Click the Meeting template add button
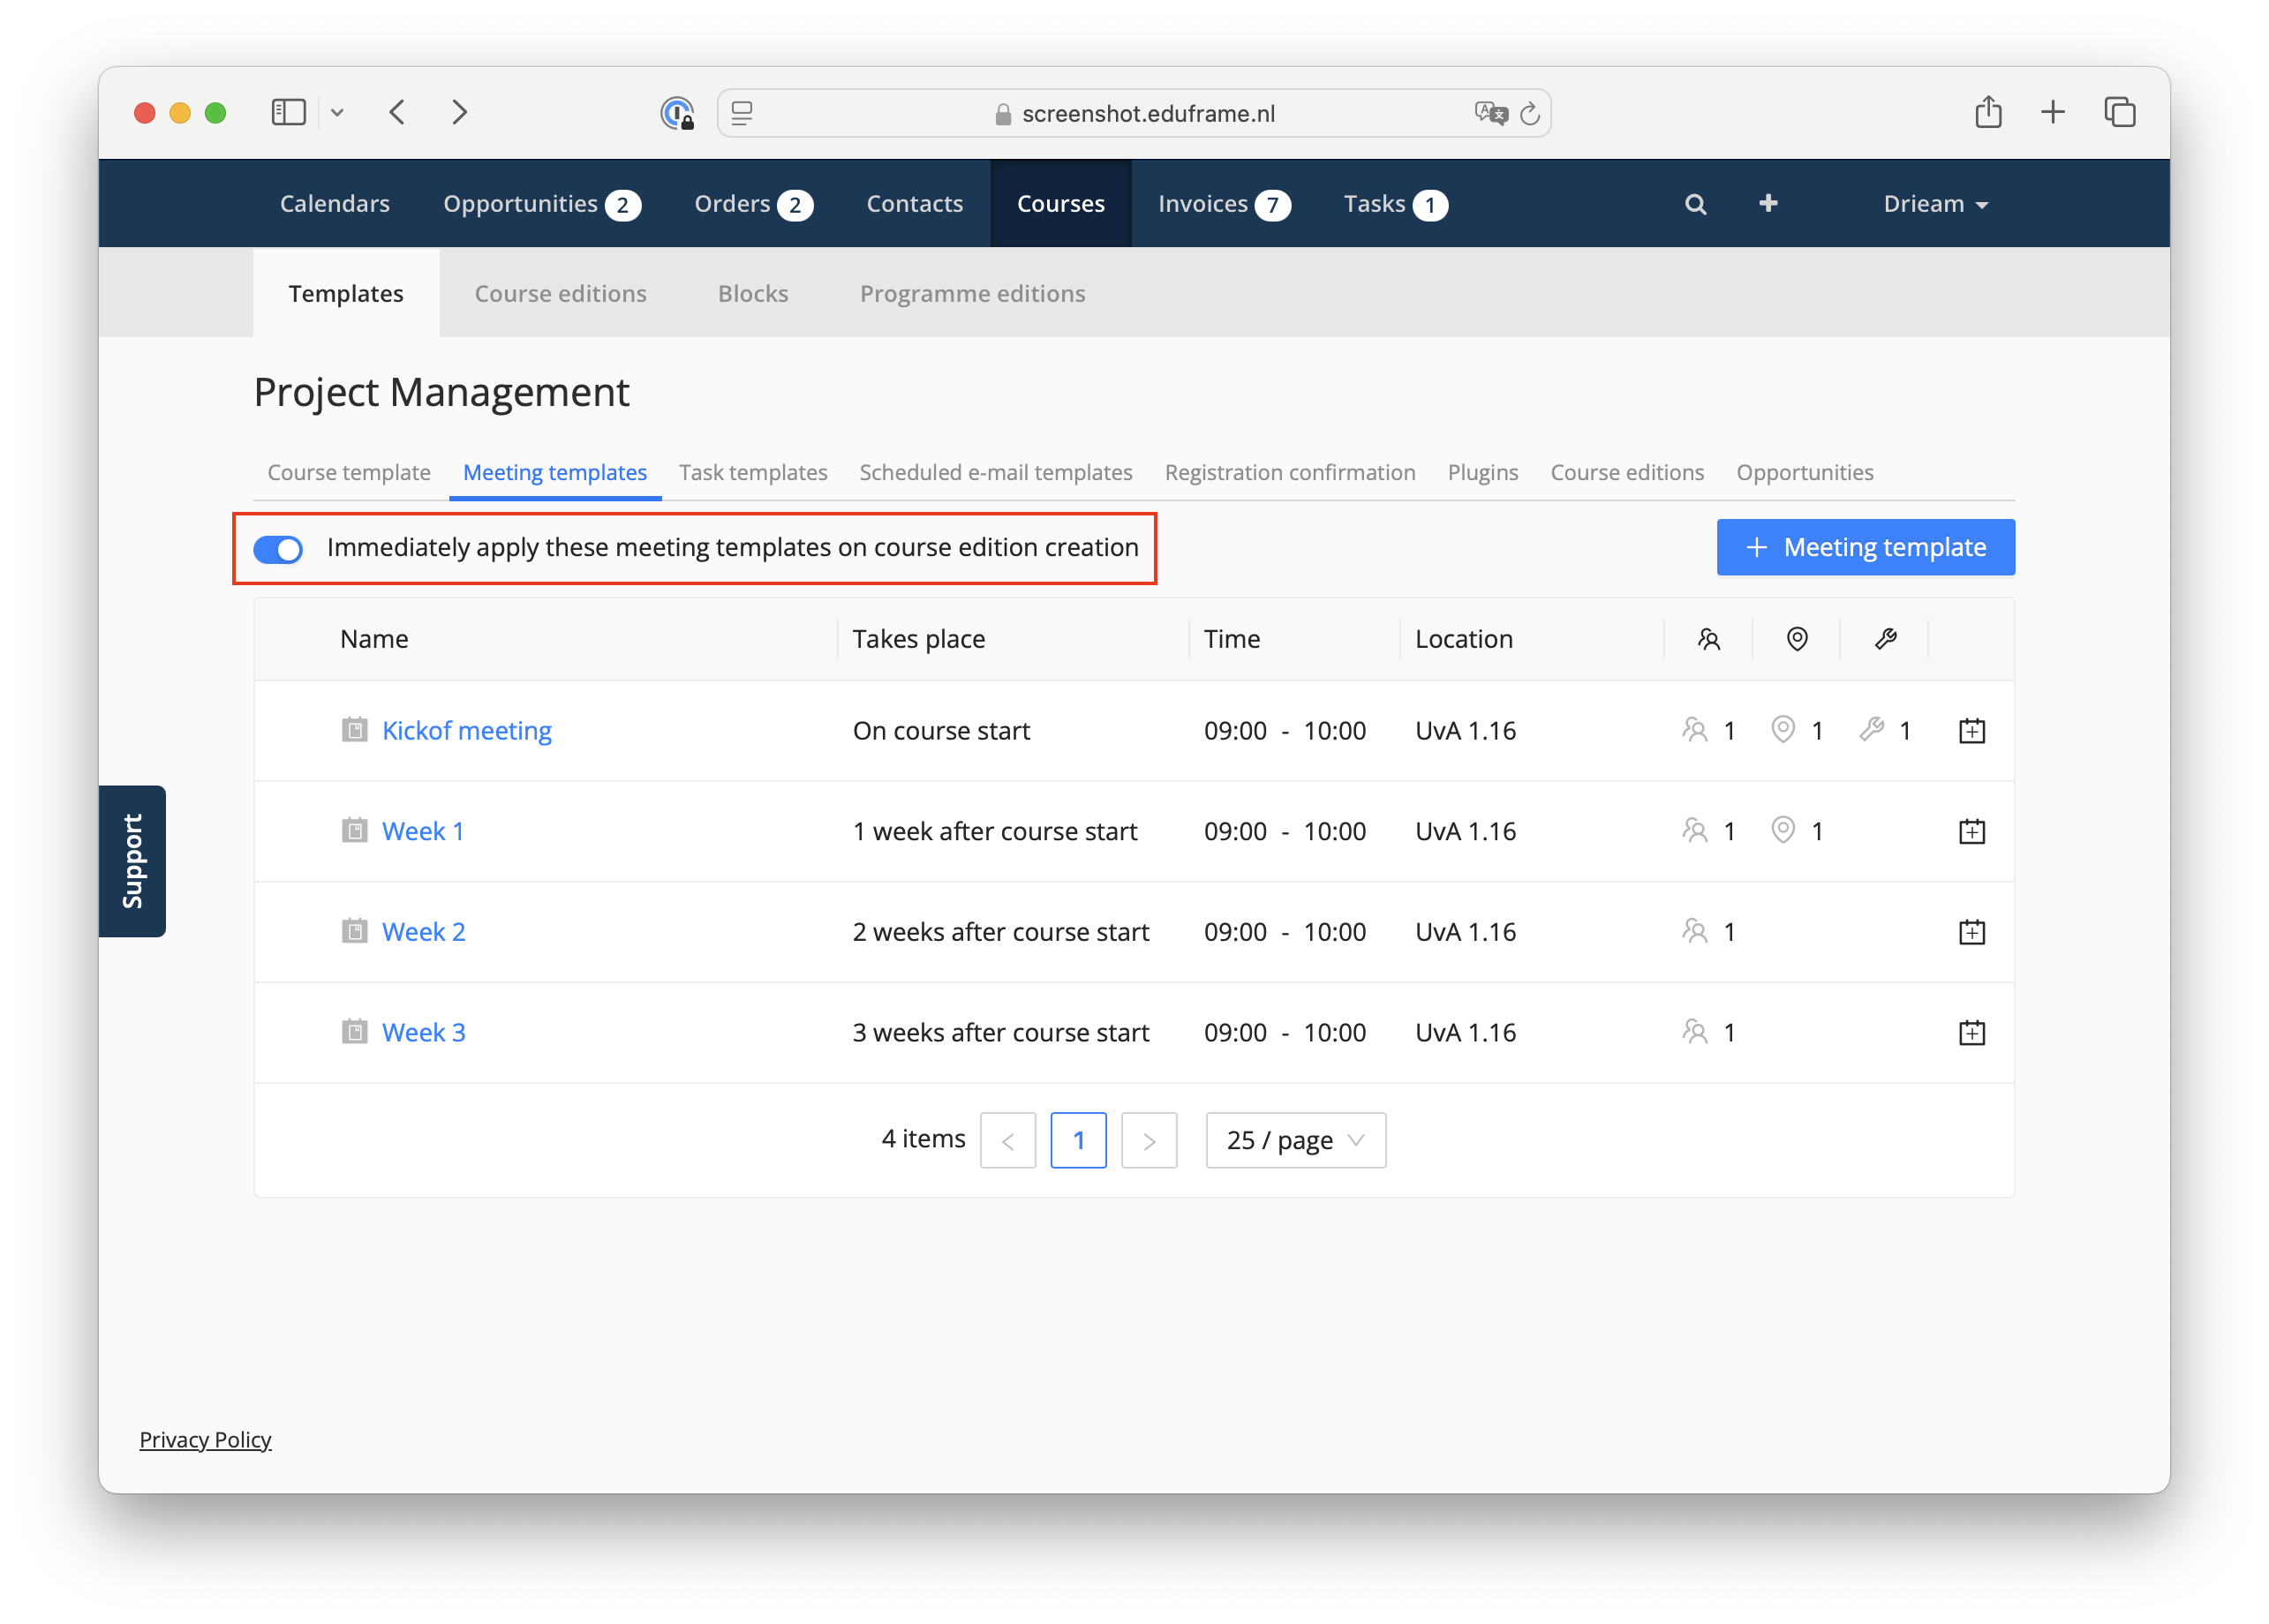 point(1865,547)
